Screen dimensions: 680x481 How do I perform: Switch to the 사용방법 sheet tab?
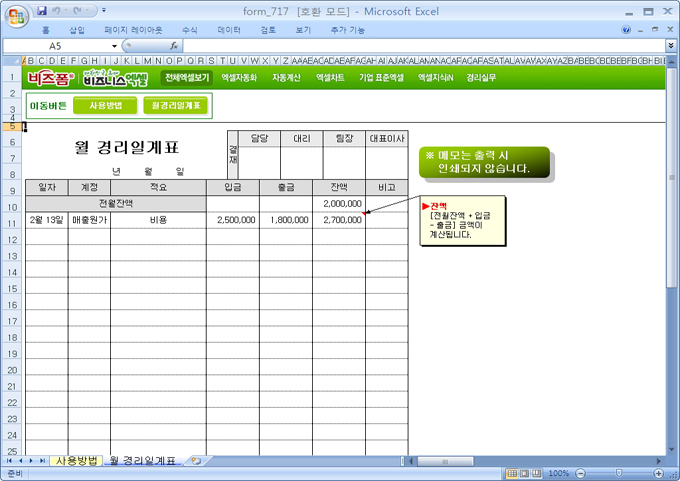click(x=76, y=461)
